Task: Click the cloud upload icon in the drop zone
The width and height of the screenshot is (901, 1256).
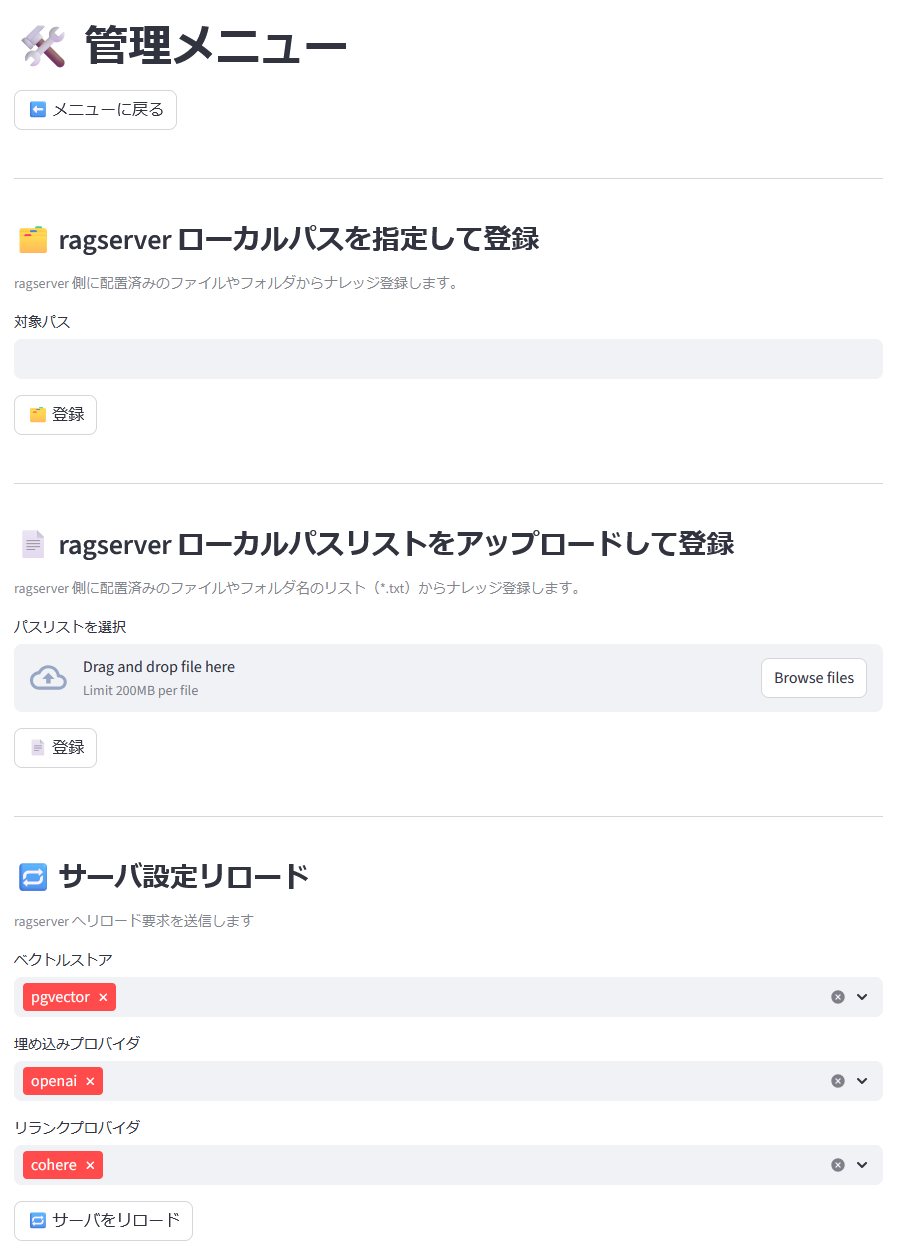Action: pyautogui.click(x=47, y=677)
